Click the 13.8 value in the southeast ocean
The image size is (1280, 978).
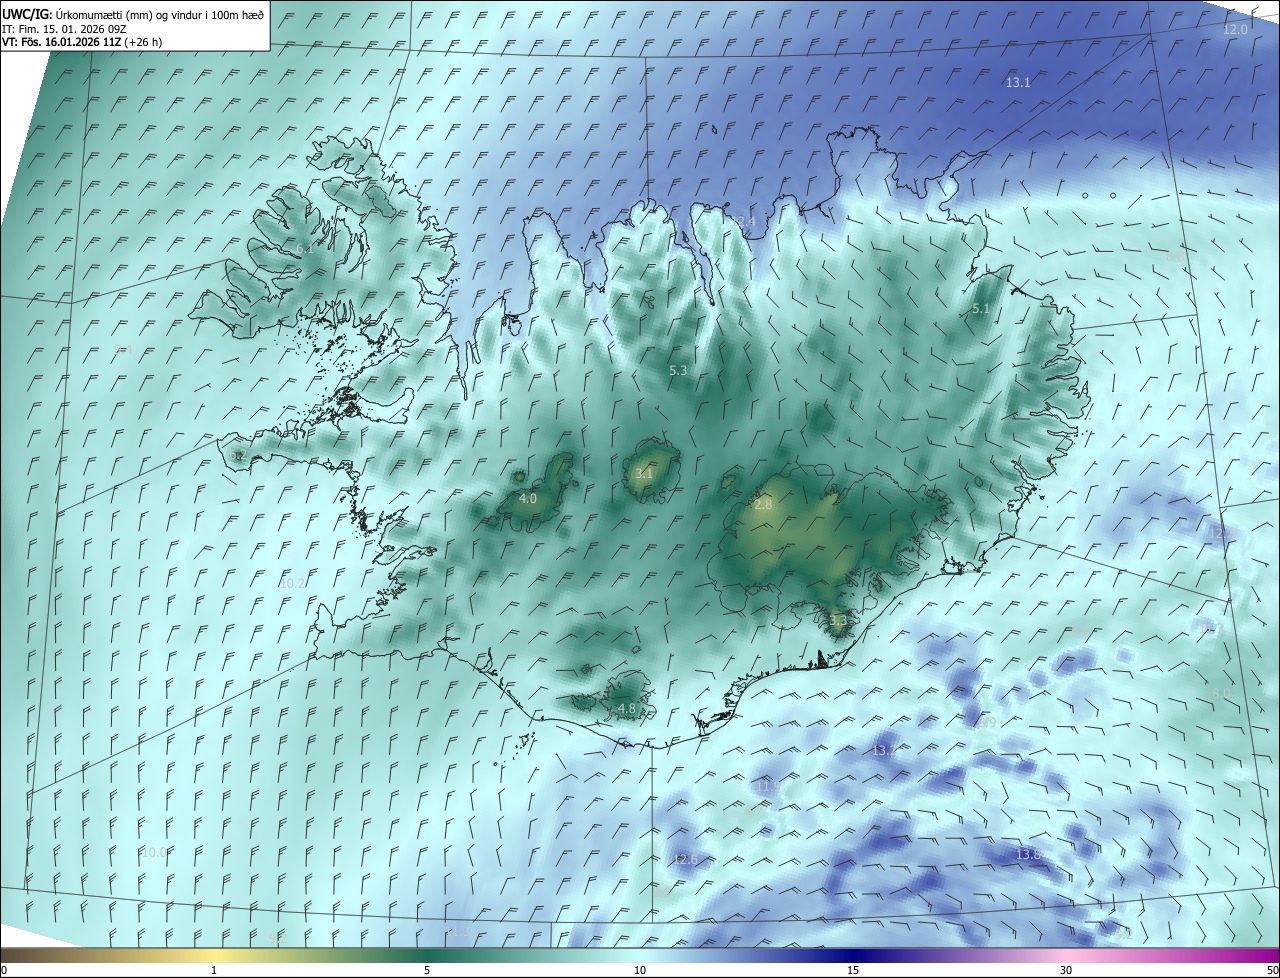[1029, 854]
